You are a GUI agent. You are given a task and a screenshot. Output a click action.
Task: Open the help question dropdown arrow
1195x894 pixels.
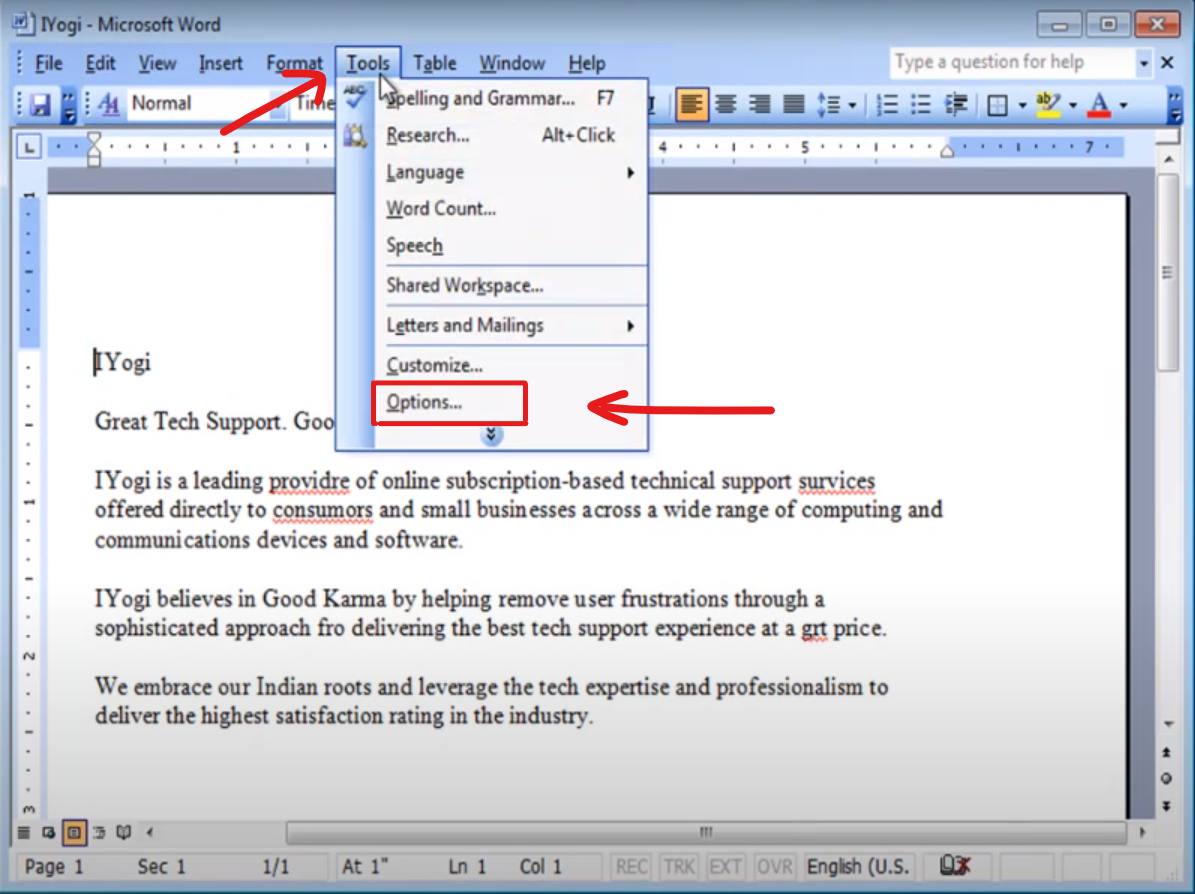pos(1143,63)
